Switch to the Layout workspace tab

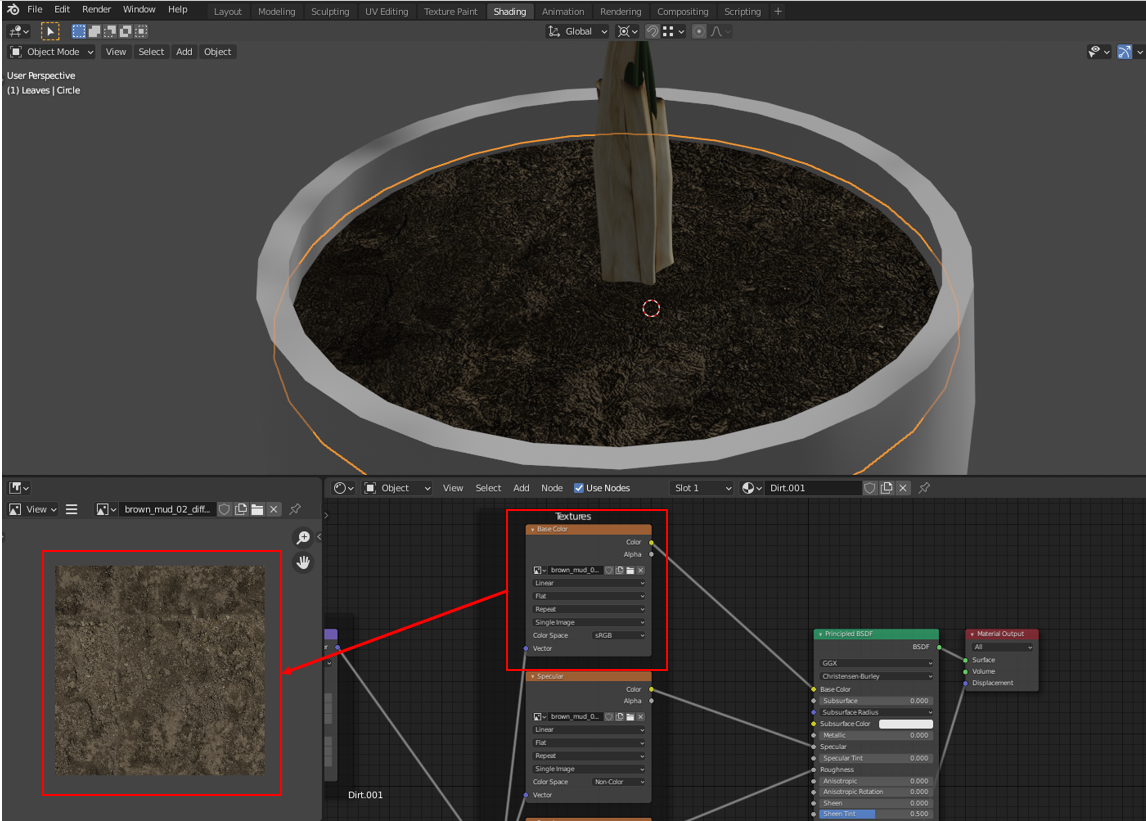click(227, 12)
